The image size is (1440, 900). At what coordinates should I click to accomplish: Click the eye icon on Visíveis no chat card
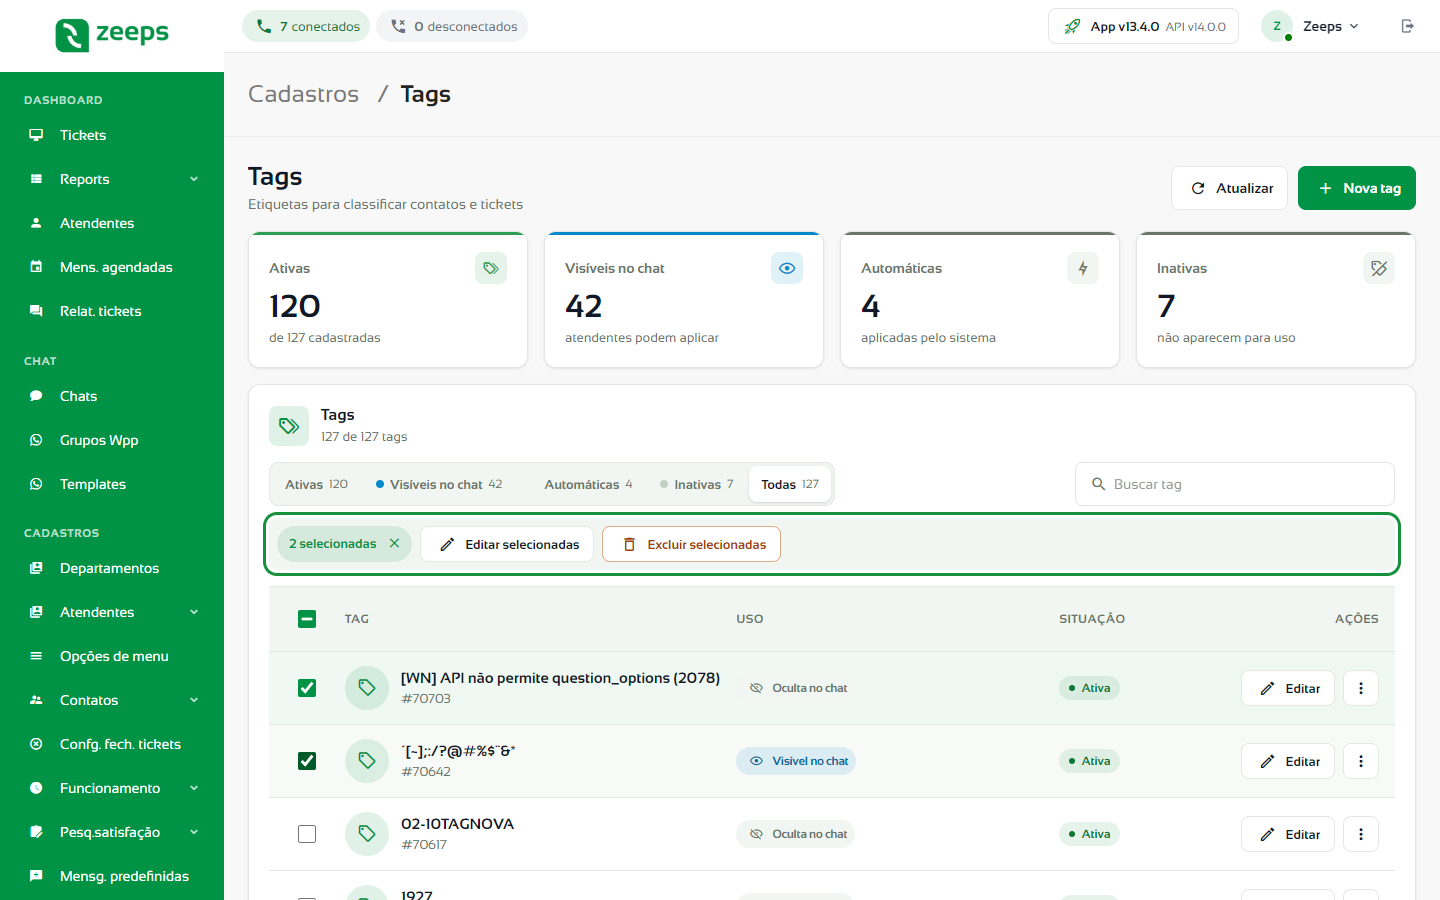[787, 268]
